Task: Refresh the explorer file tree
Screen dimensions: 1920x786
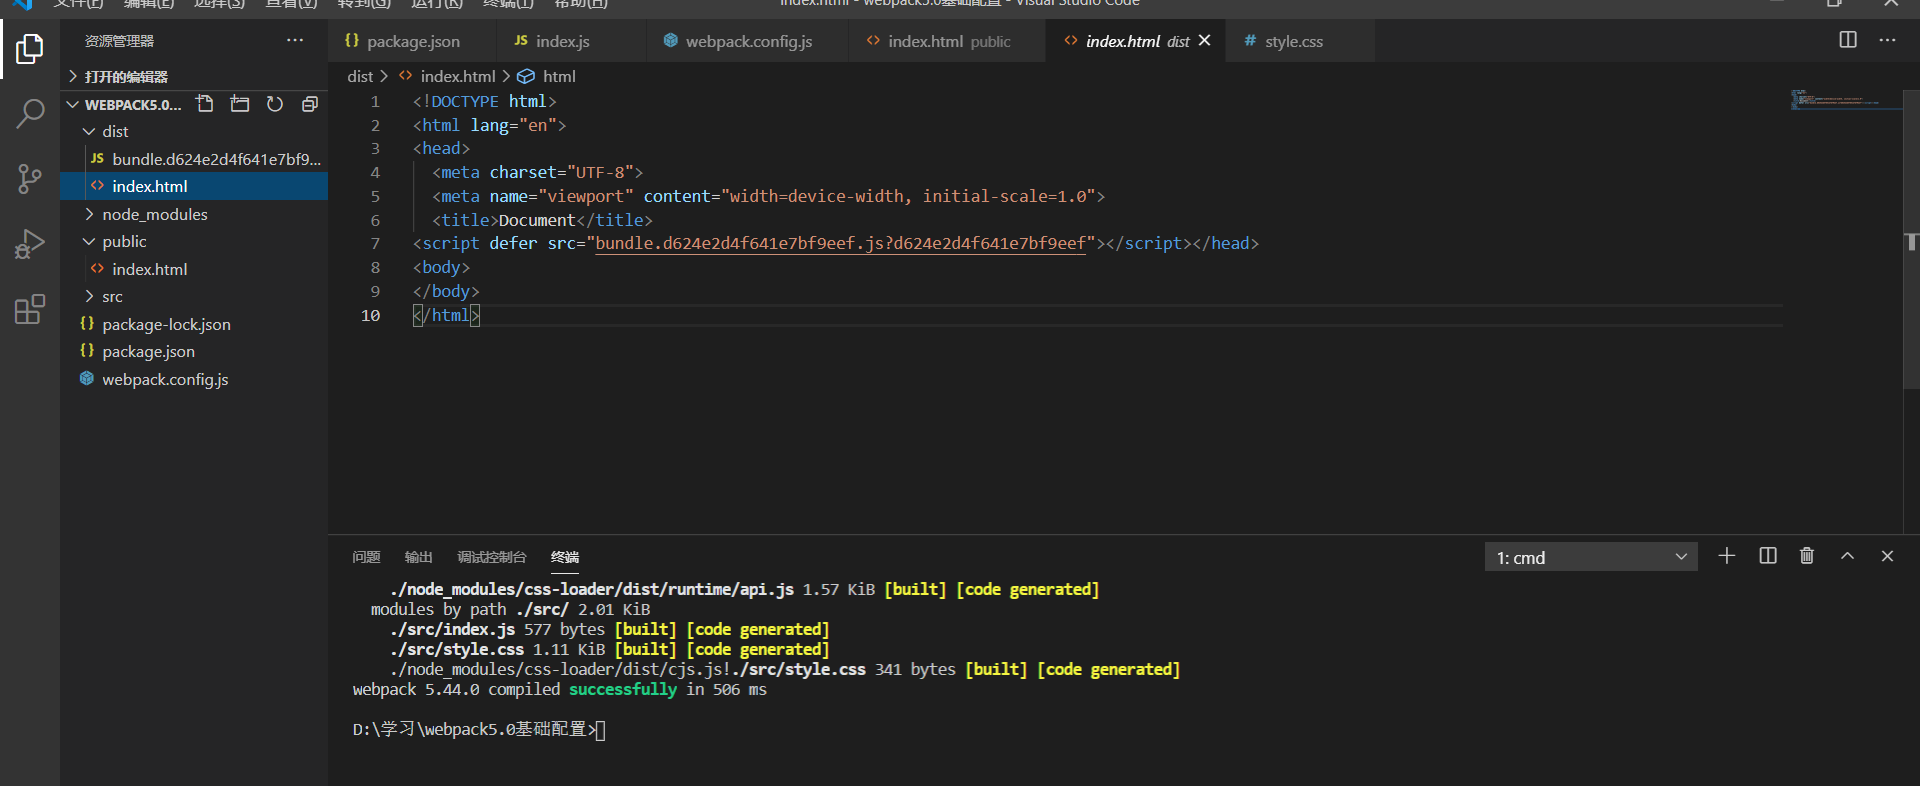Action: (x=275, y=104)
